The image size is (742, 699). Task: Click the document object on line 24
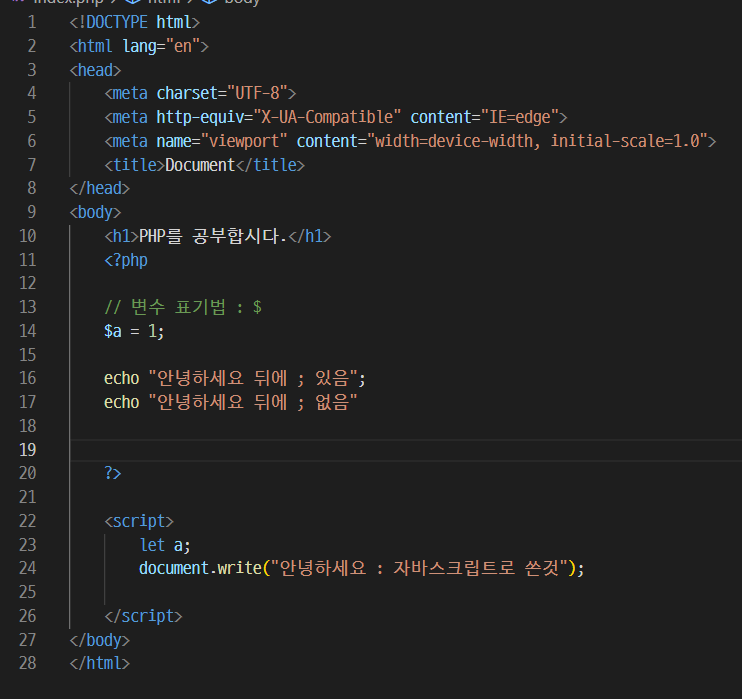pyautogui.click(x=174, y=568)
